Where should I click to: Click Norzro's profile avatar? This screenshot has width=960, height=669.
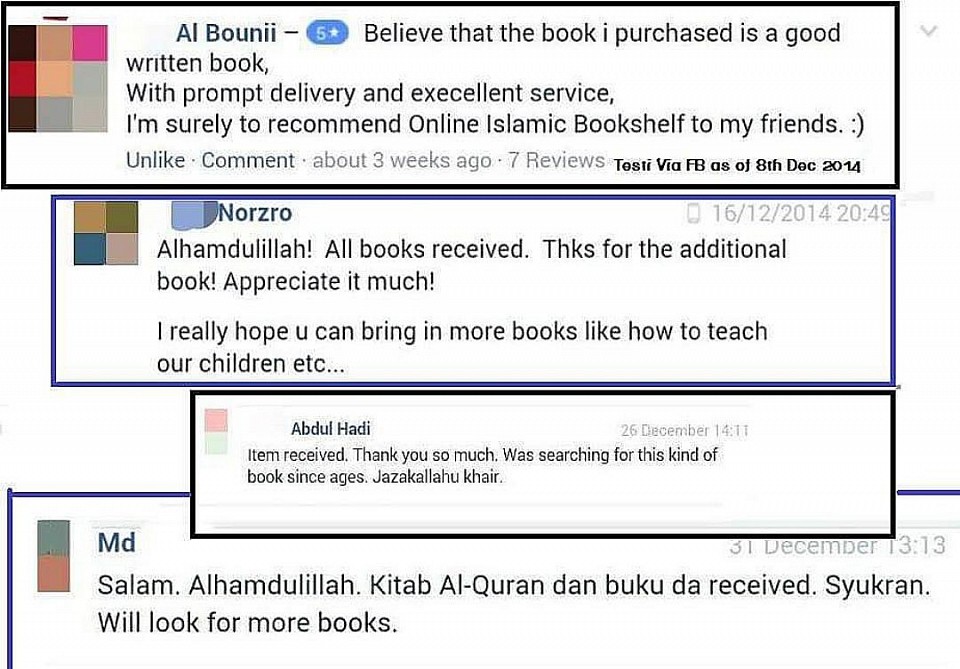(106, 233)
